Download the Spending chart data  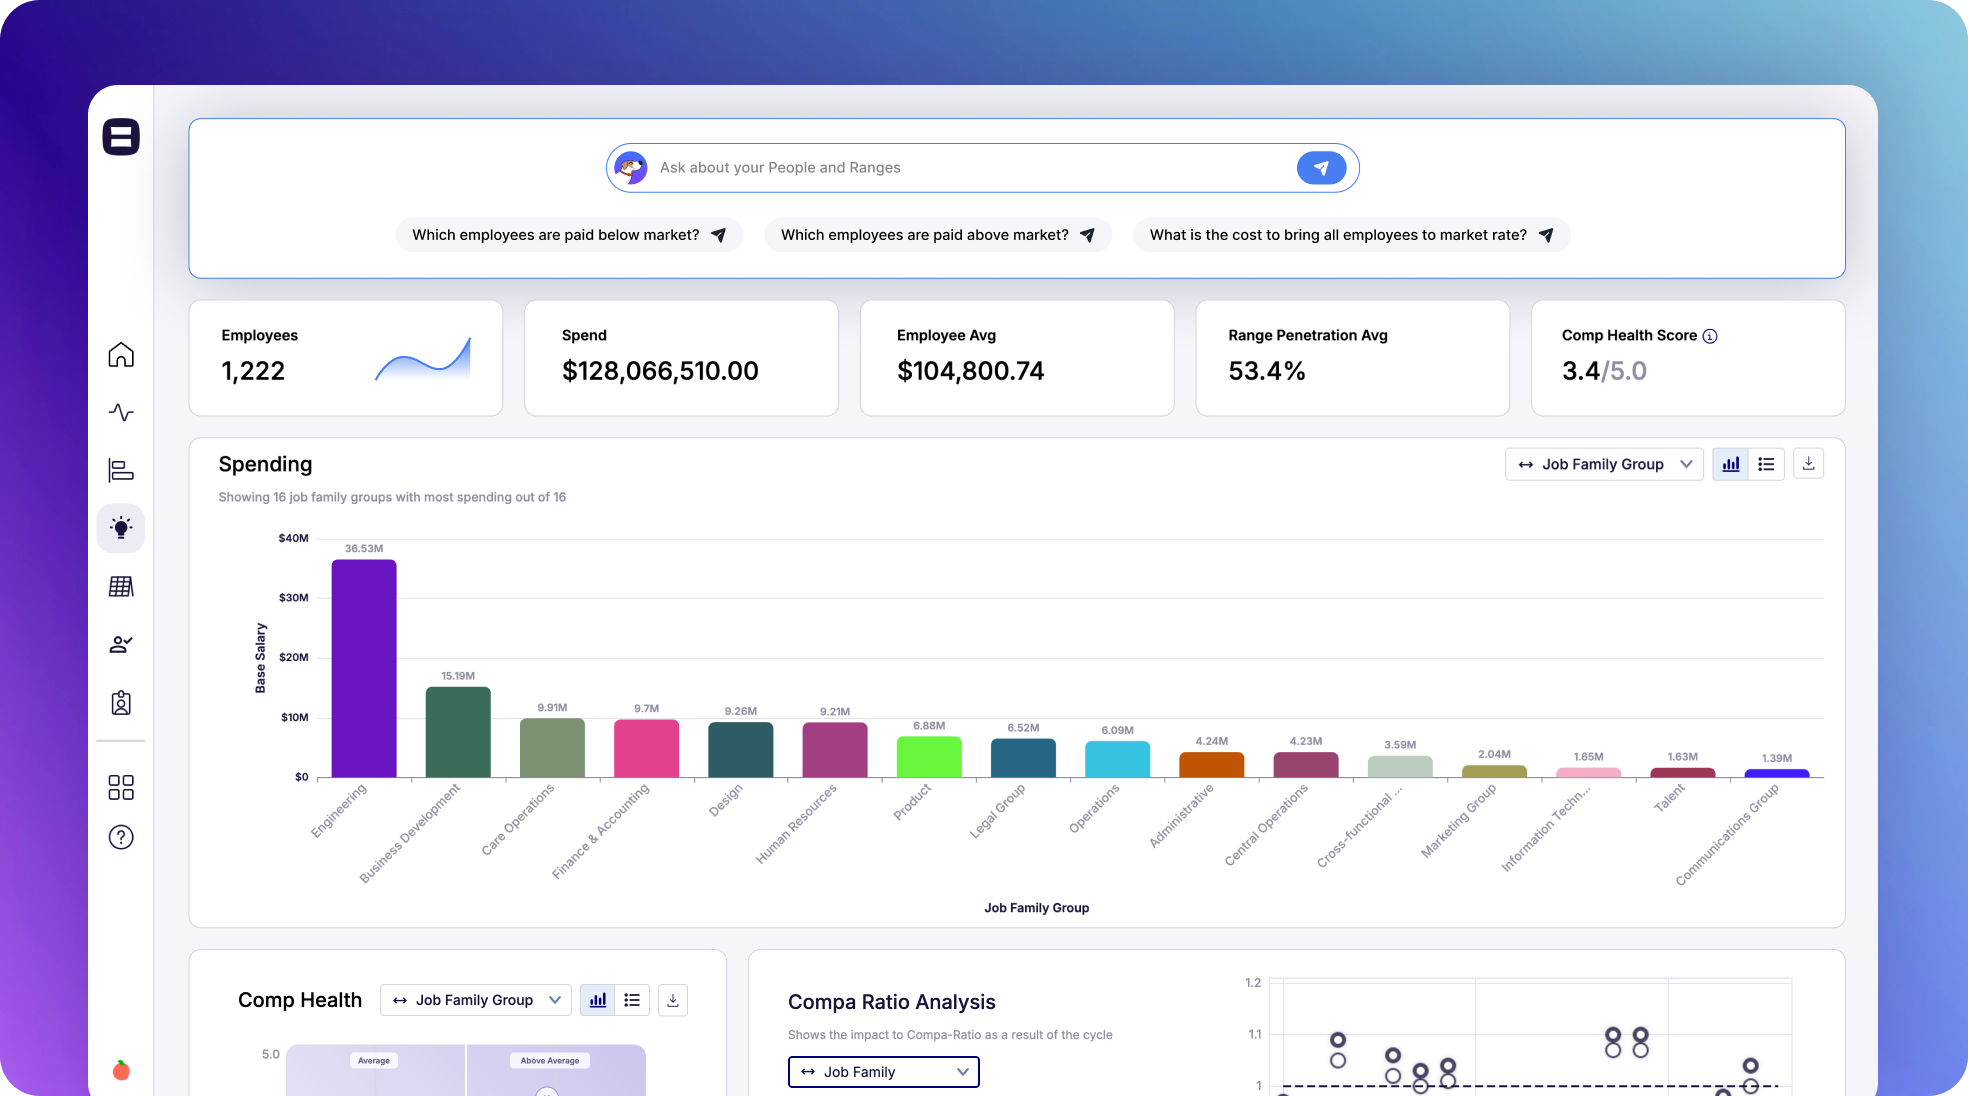tap(1808, 464)
